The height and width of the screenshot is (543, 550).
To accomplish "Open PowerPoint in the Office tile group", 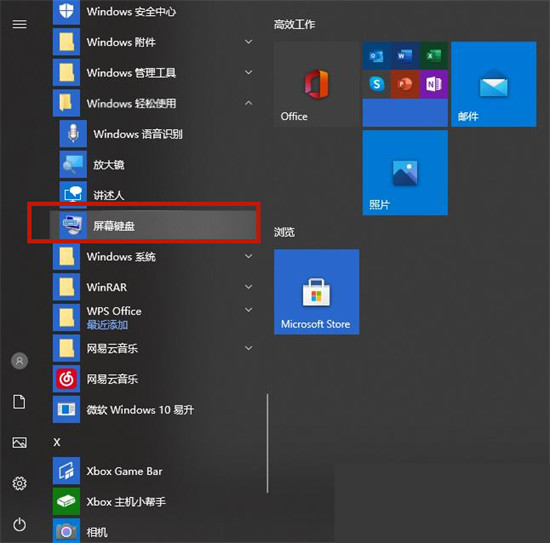I will [x=405, y=84].
